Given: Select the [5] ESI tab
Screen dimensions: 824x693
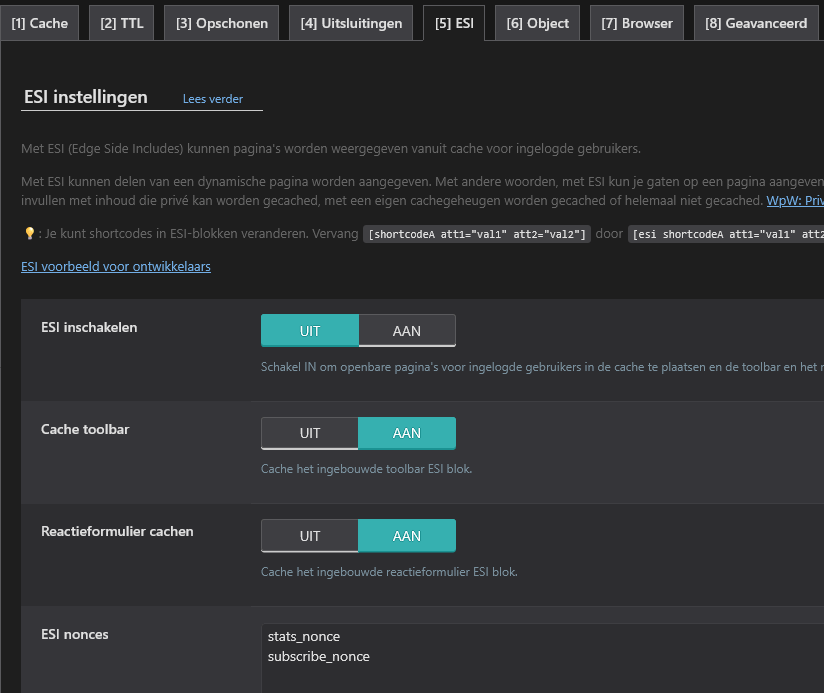Looking at the screenshot, I should click(x=454, y=23).
